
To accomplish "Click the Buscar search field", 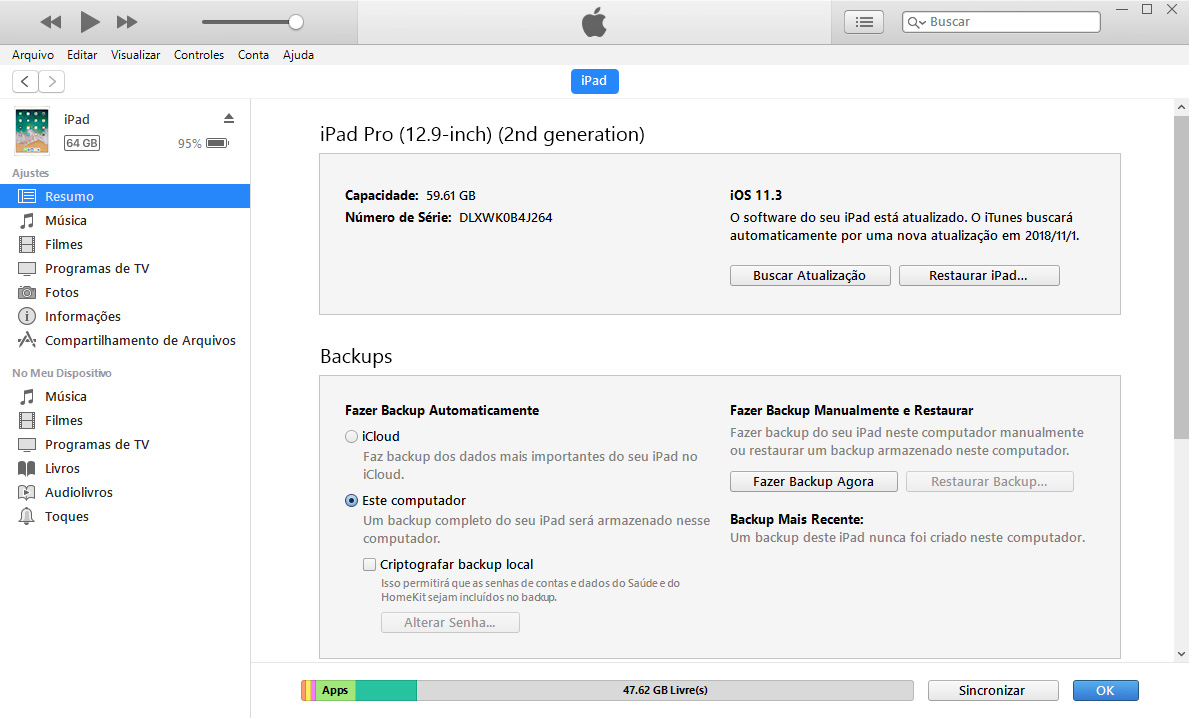I will coord(1001,22).
